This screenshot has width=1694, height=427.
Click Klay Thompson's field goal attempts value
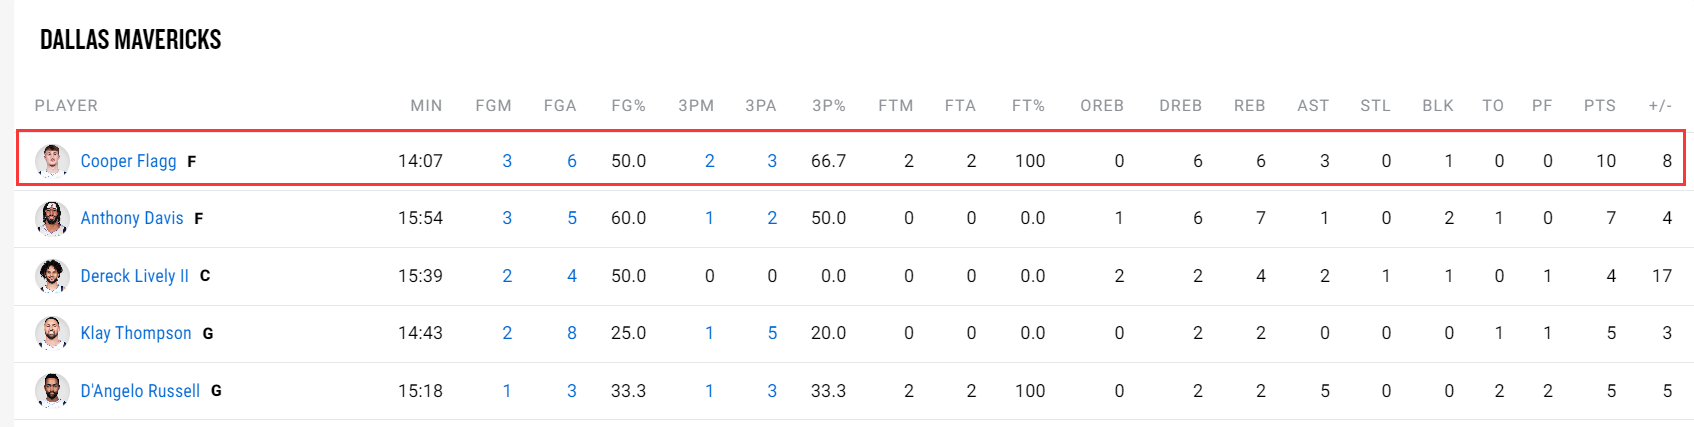coord(572,333)
